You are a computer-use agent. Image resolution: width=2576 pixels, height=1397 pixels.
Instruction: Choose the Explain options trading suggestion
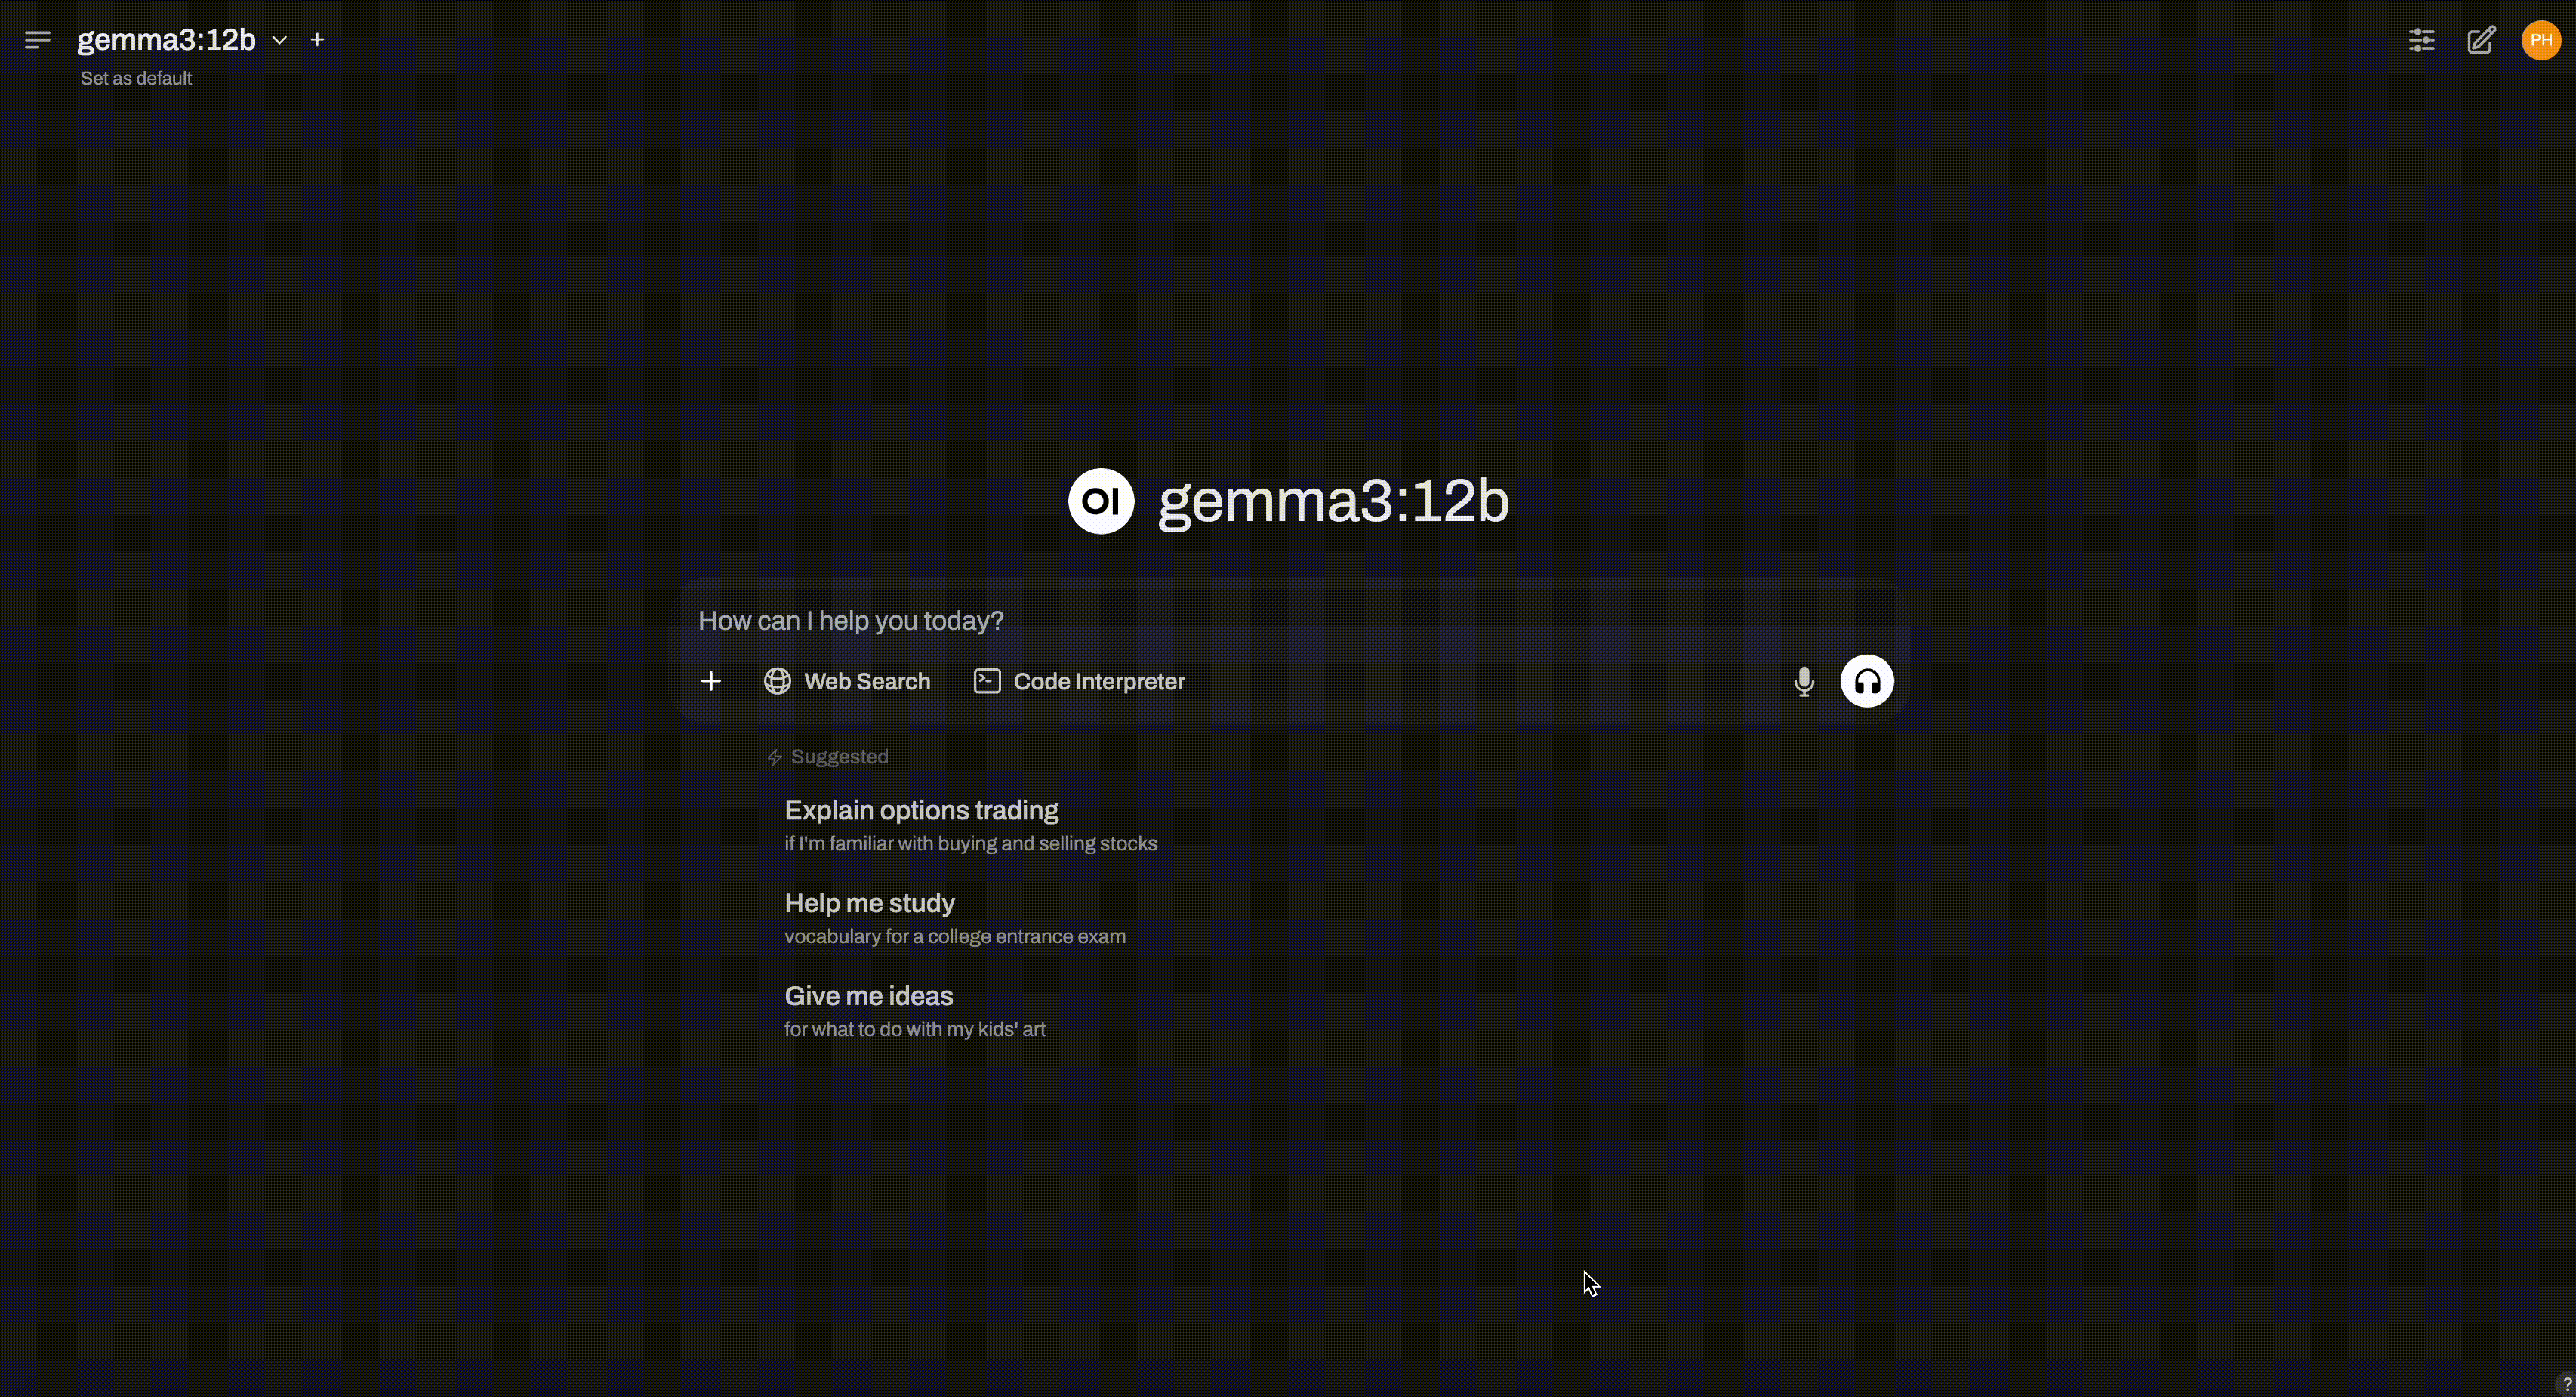(970, 826)
